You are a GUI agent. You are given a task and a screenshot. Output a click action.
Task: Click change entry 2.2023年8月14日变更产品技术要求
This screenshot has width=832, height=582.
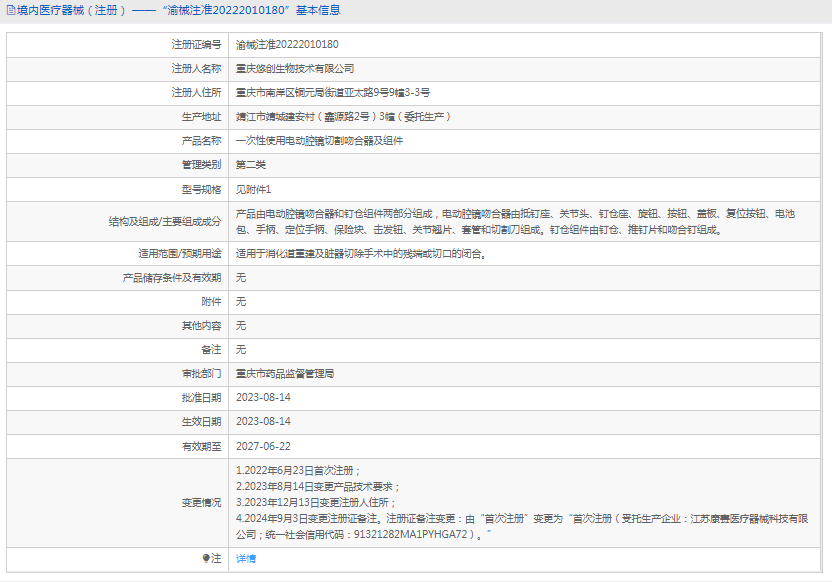[318, 487]
